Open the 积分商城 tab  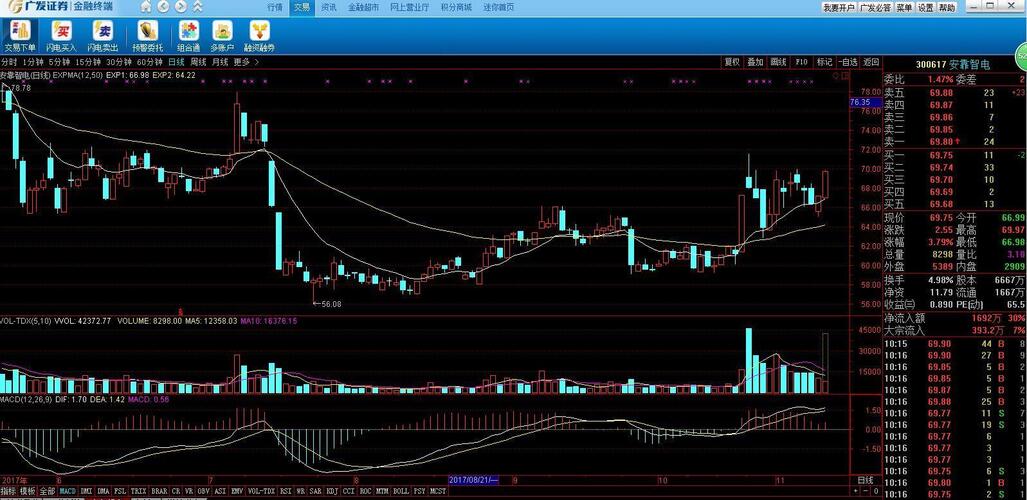click(x=456, y=7)
